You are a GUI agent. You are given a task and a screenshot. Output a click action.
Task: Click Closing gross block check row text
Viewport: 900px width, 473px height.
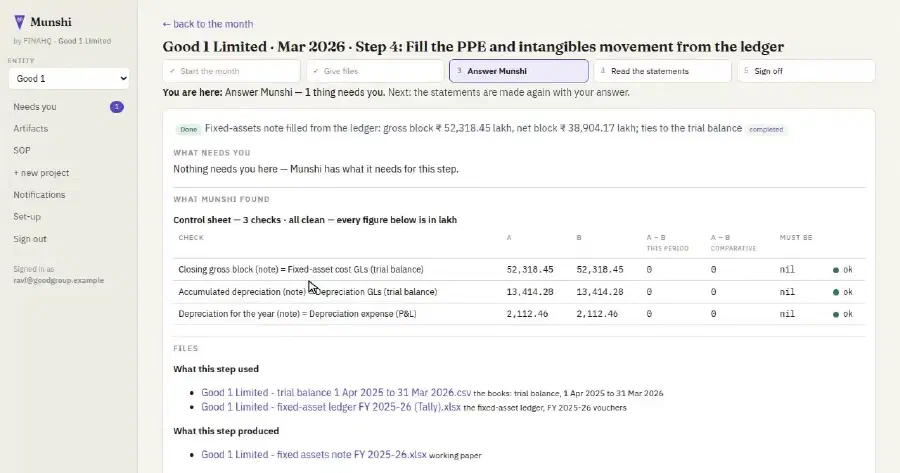click(x=301, y=269)
